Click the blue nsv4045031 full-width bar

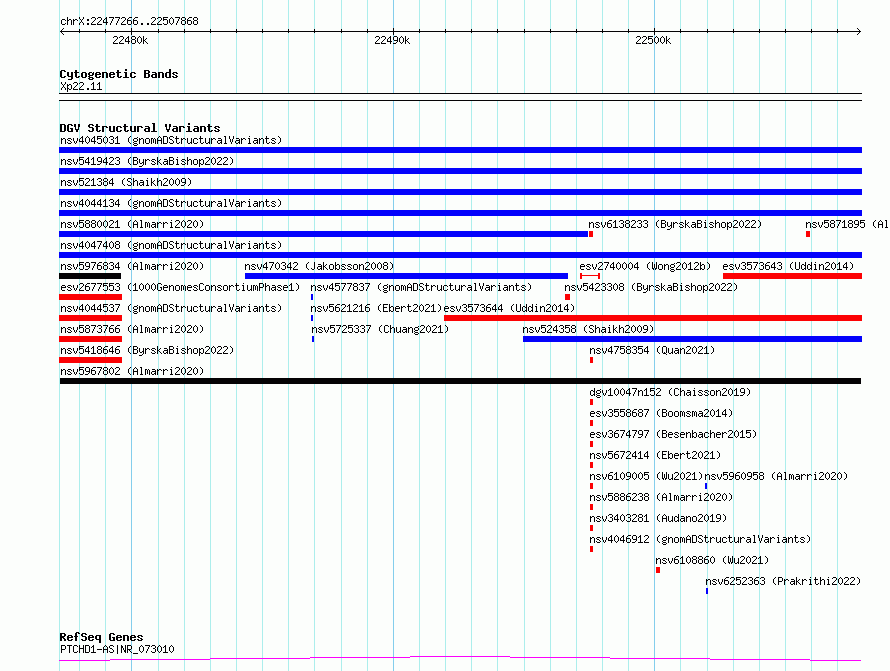460,150
